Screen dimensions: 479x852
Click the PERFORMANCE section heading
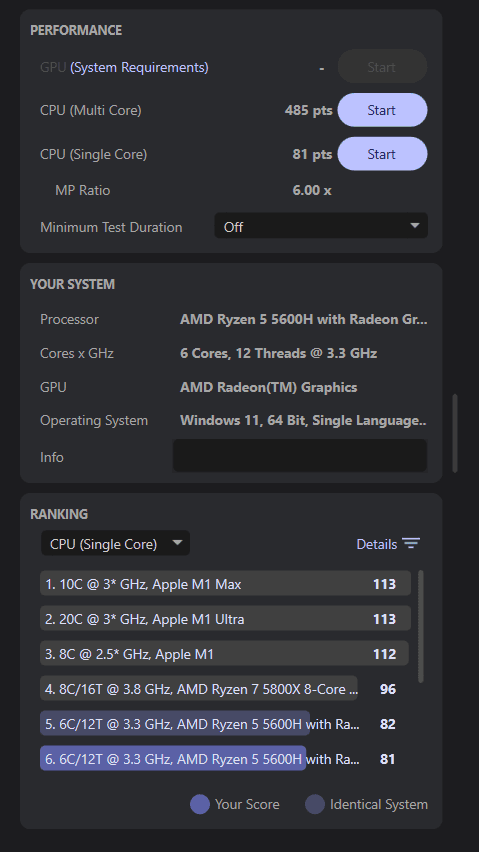[x=76, y=30]
